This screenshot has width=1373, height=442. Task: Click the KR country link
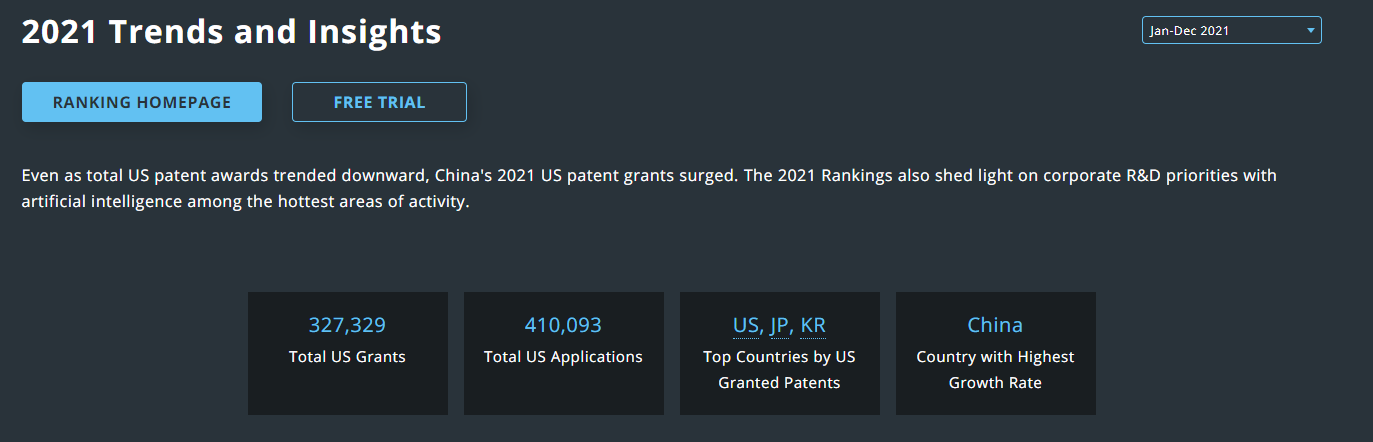click(813, 325)
